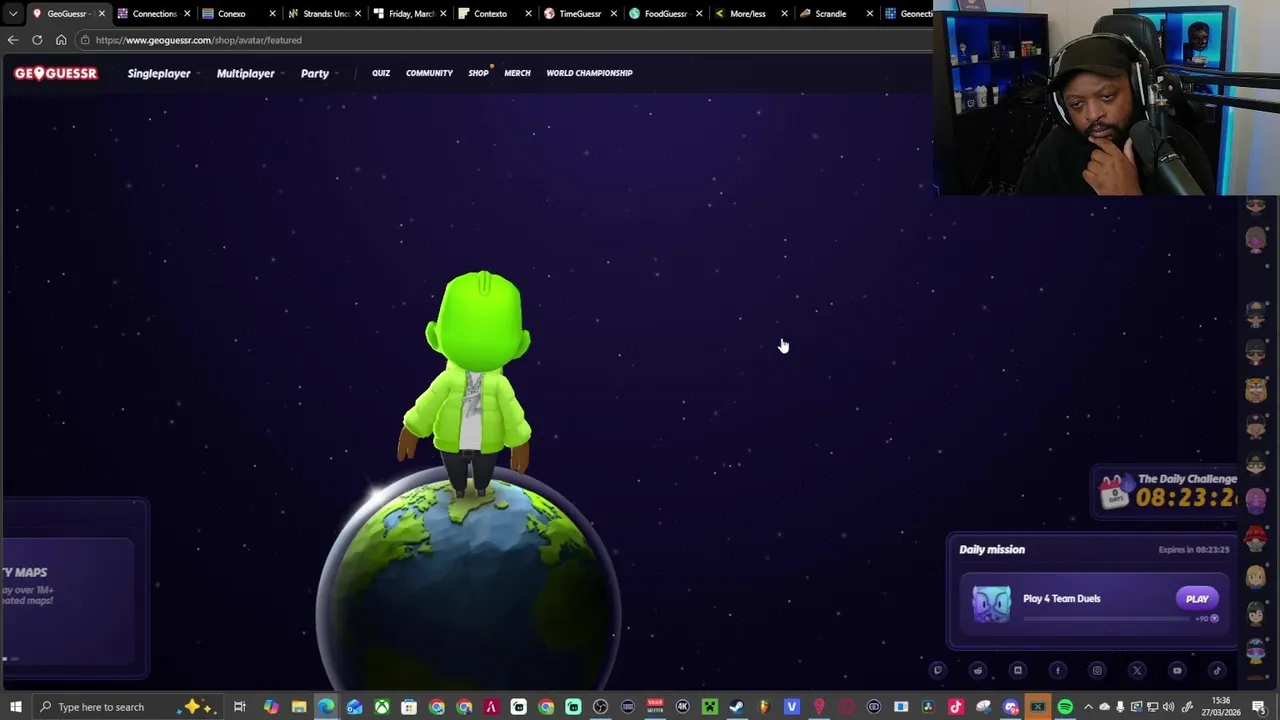Image resolution: width=1280 pixels, height=720 pixels.
Task: Select the blonde-haired avatar in the sidebar
Action: point(1256,577)
